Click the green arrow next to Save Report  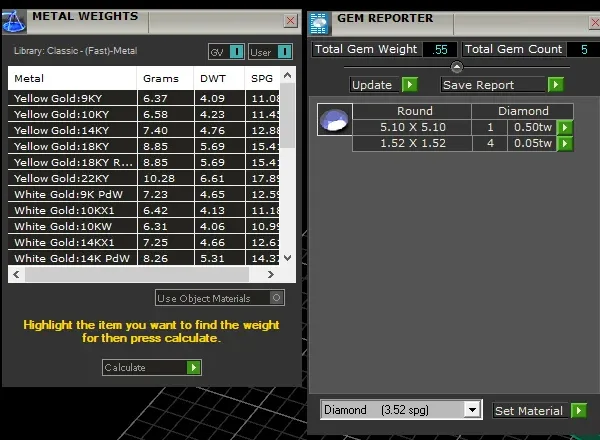556,84
